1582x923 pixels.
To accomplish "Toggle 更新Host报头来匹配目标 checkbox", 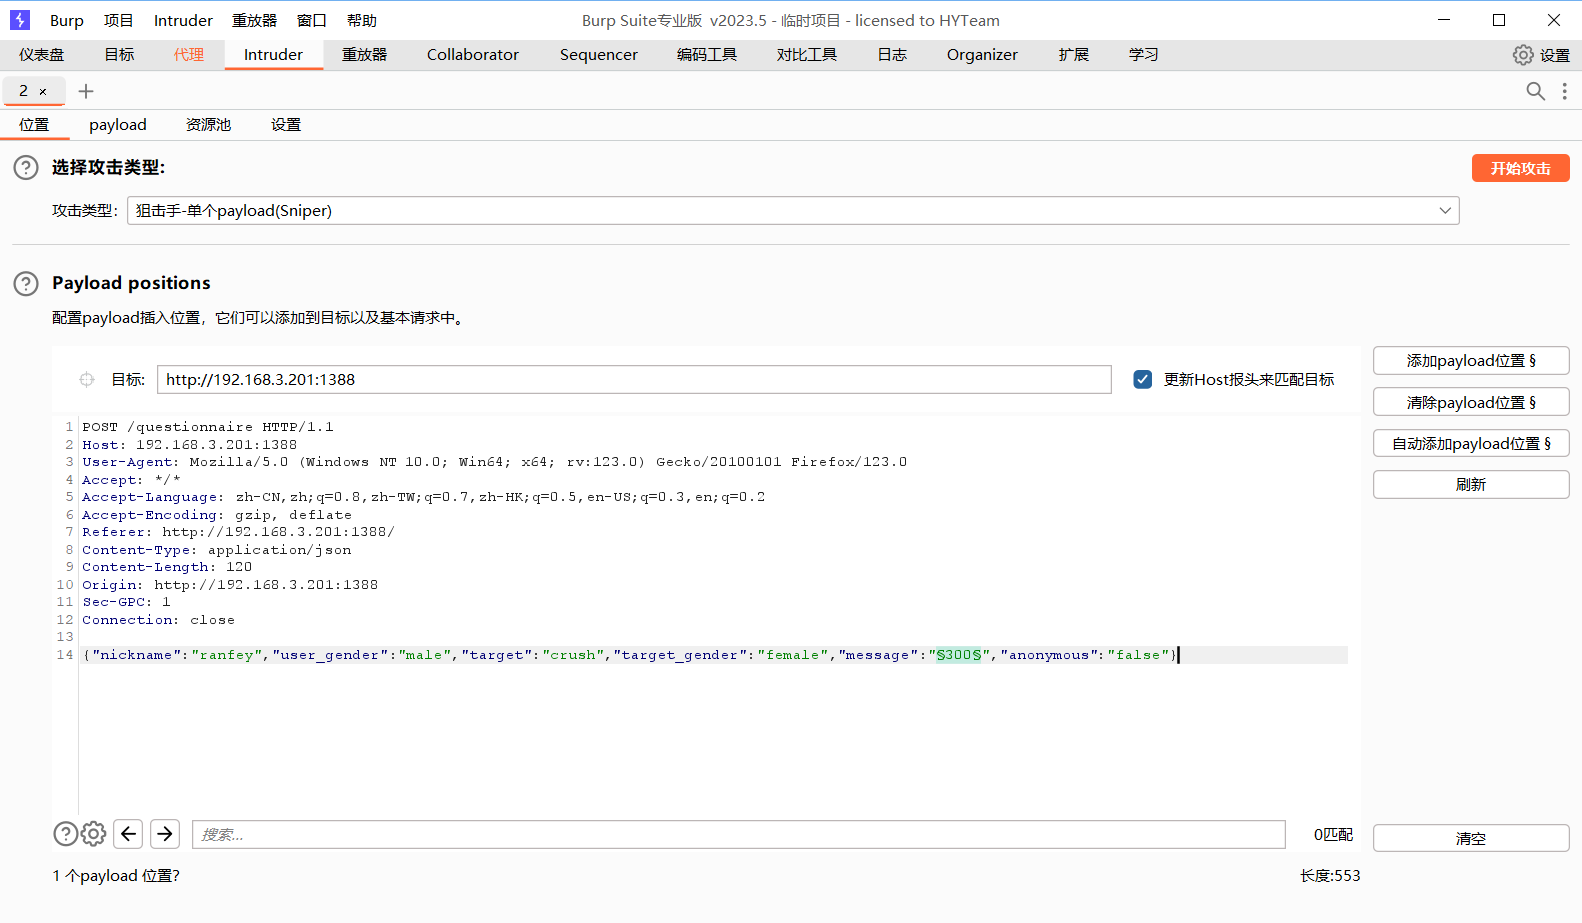I will click(1143, 380).
